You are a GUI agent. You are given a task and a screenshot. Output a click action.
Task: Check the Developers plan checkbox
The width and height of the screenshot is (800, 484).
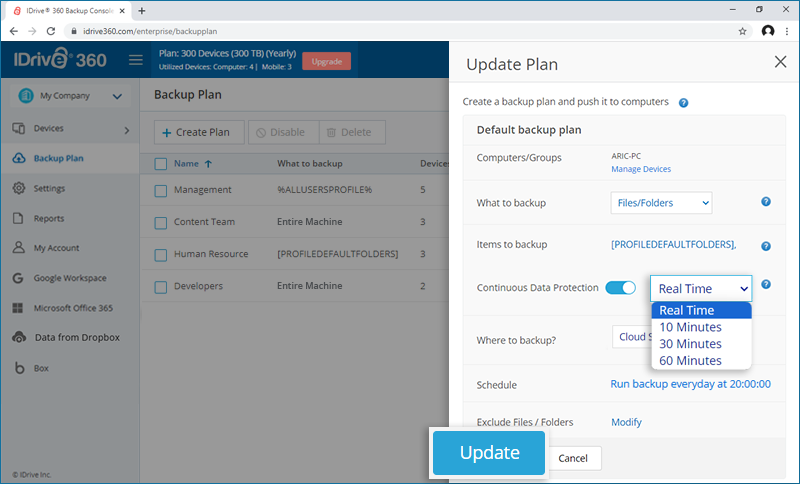(x=161, y=287)
